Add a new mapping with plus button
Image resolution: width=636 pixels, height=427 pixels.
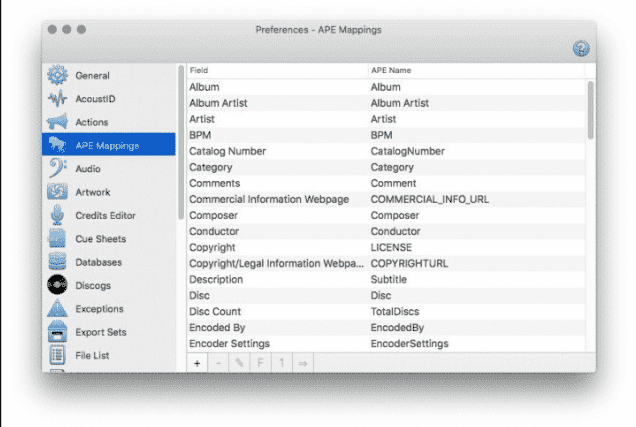[x=197, y=363]
